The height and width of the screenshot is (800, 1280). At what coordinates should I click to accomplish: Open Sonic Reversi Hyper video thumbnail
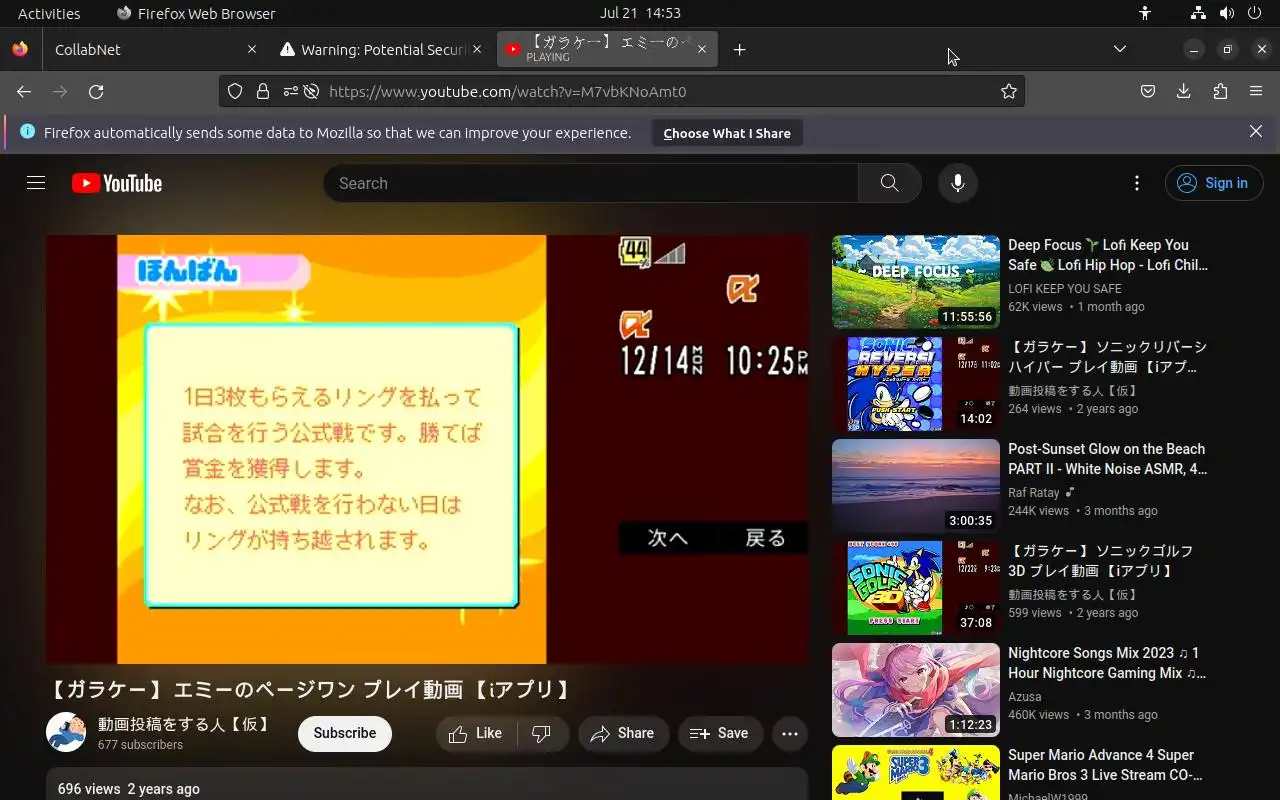click(916, 384)
